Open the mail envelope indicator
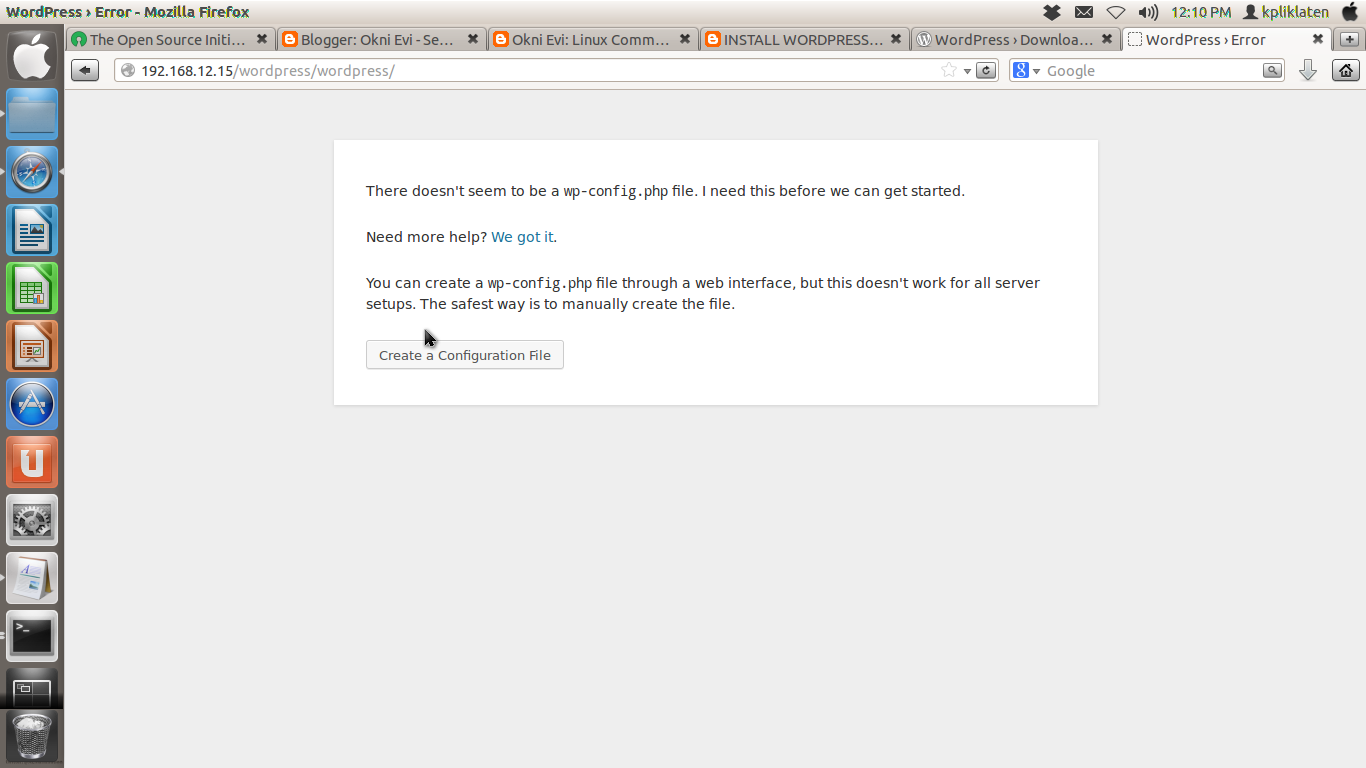Viewport: 1366px width, 768px height. (1084, 12)
